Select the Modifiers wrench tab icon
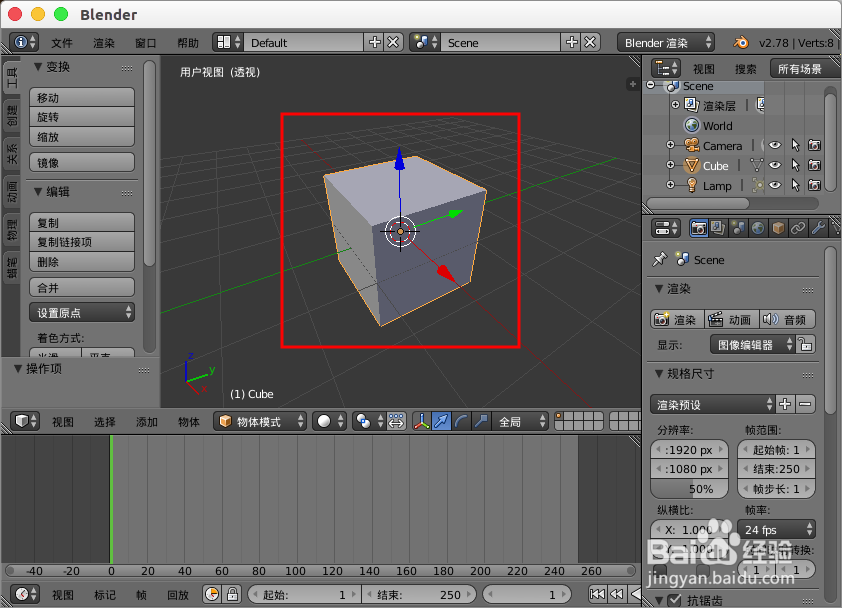 [x=818, y=228]
